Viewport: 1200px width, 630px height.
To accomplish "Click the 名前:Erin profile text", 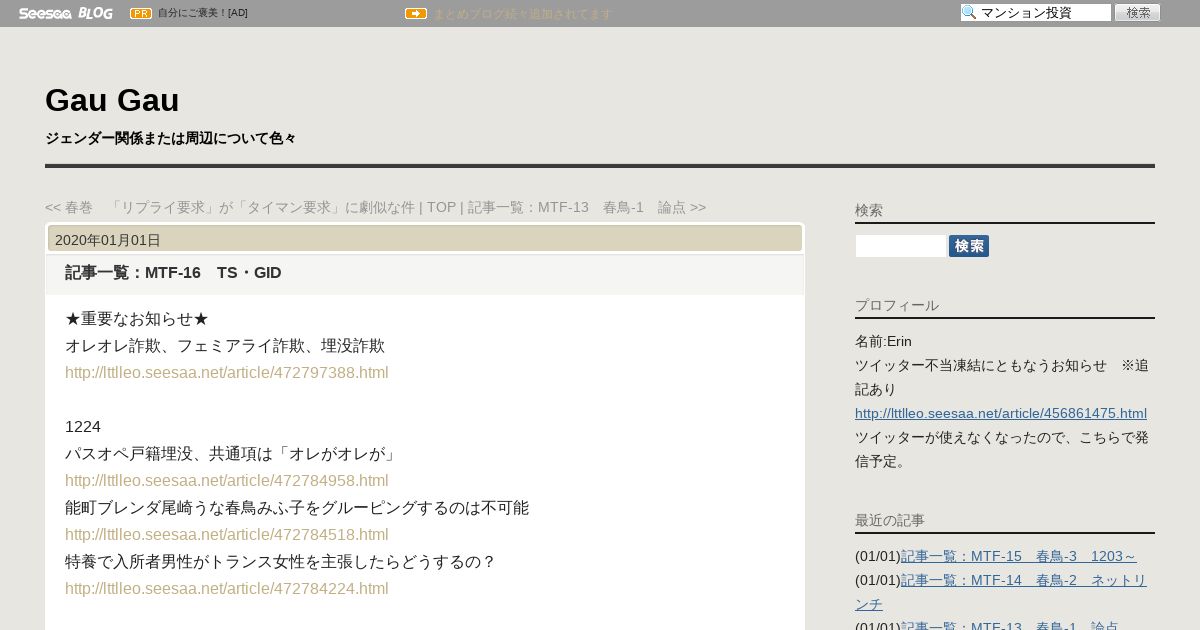I will point(883,341).
